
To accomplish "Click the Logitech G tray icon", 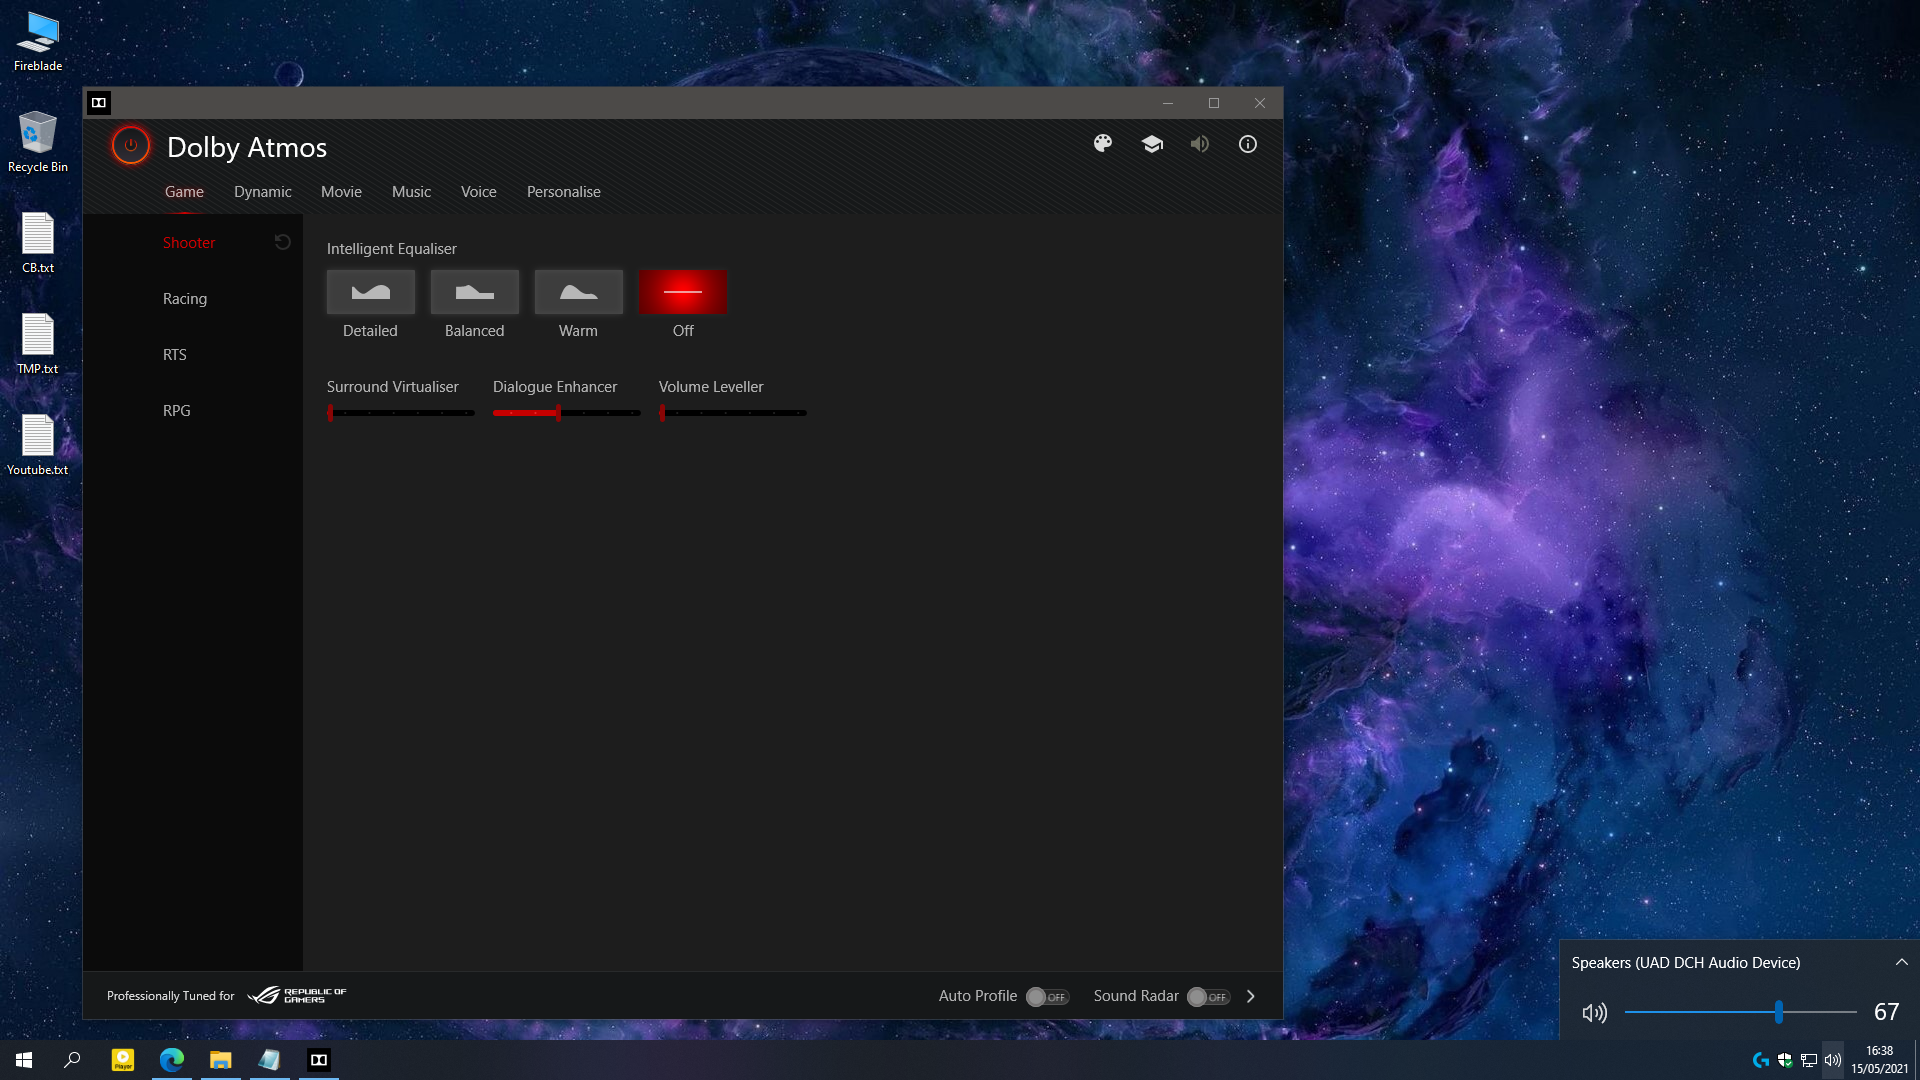I will (x=1761, y=1060).
